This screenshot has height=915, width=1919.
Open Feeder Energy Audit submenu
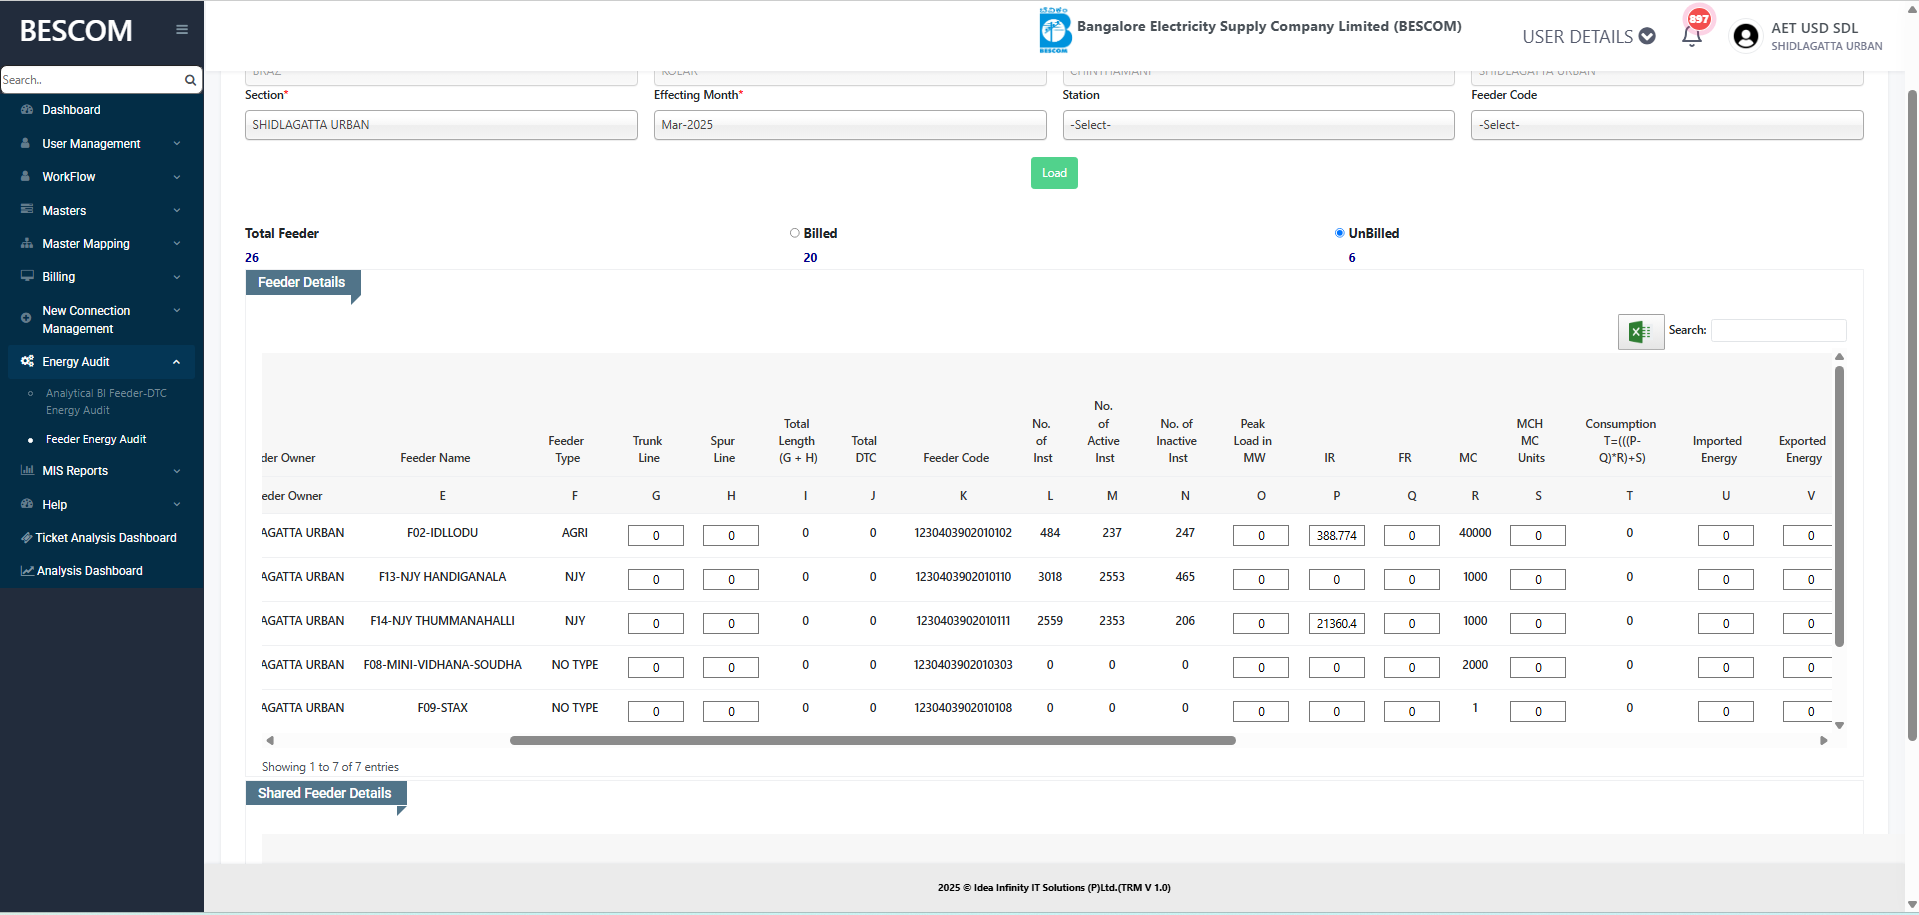point(96,439)
